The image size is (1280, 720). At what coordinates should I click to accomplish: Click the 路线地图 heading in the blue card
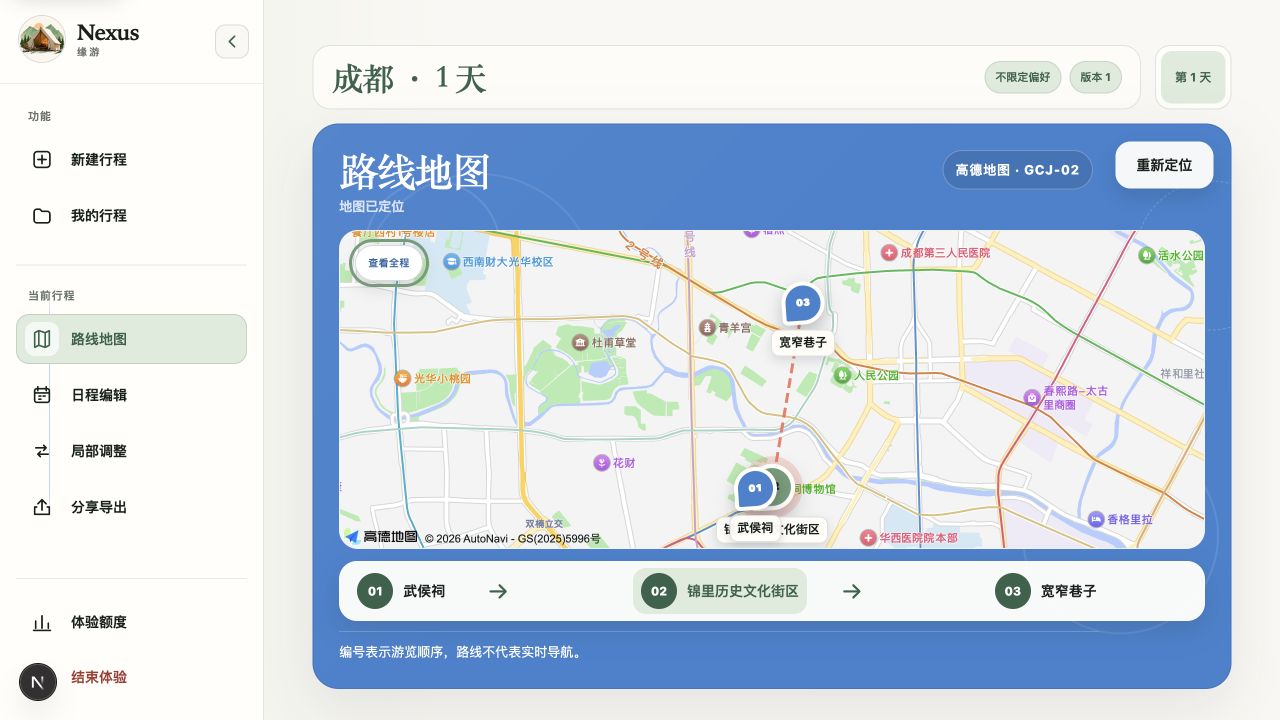(415, 172)
